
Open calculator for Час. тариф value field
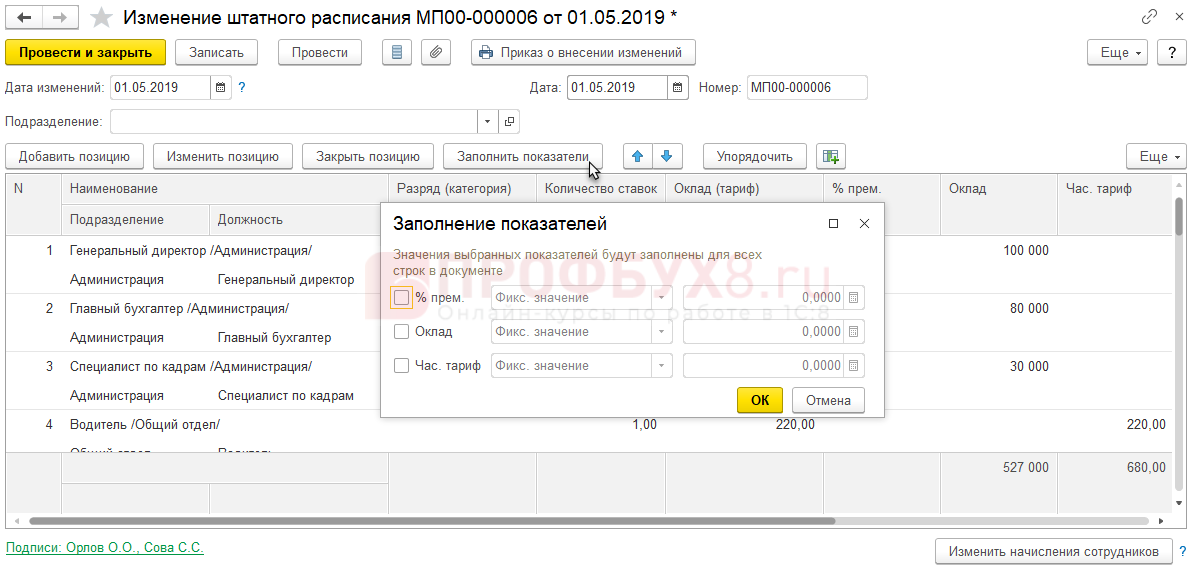854,366
